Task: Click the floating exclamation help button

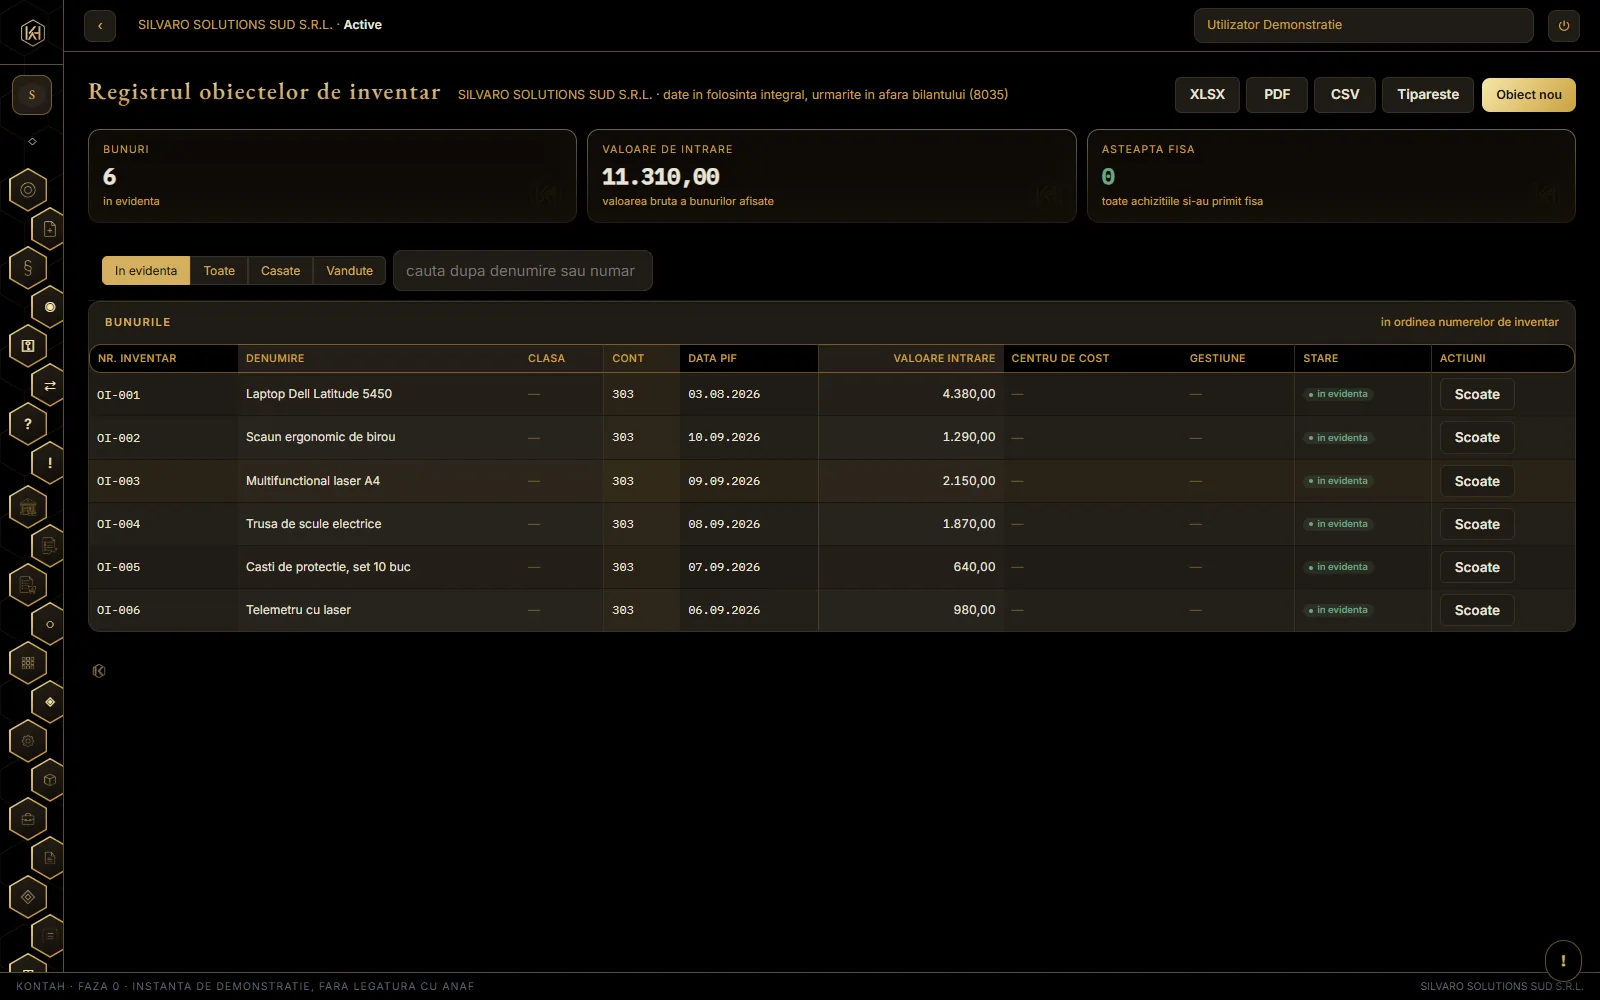Action: click(x=1563, y=961)
